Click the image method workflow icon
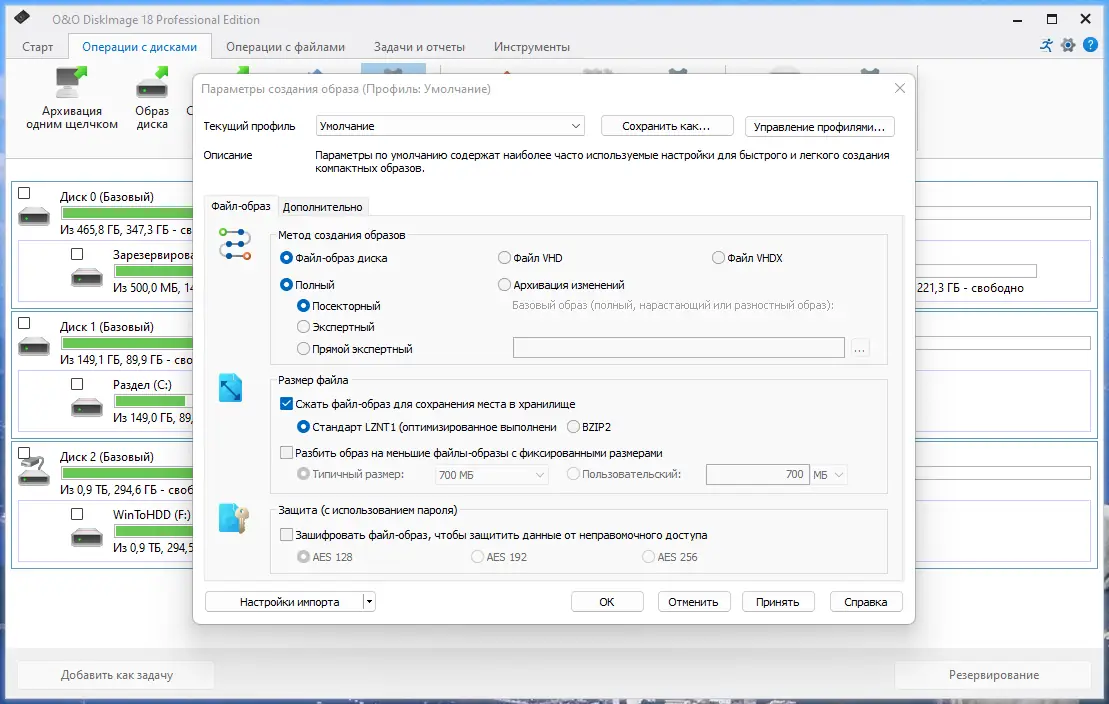 point(235,244)
